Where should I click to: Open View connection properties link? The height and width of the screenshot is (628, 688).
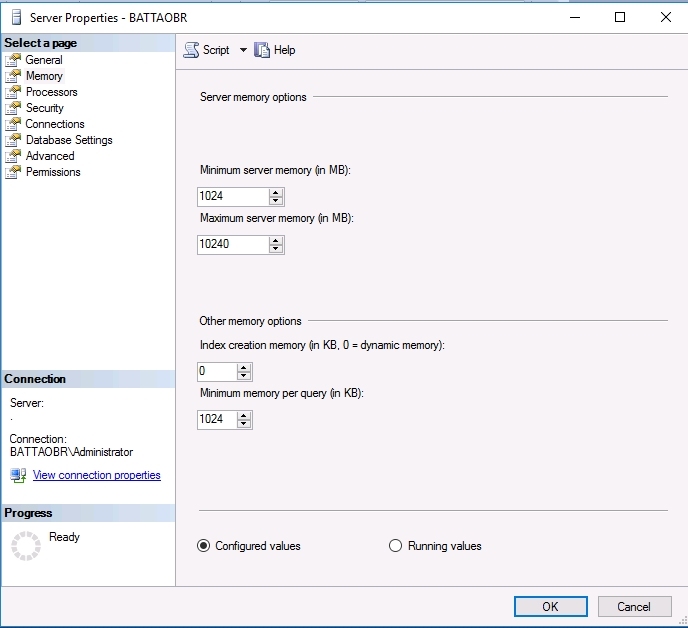(x=97, y=475)
